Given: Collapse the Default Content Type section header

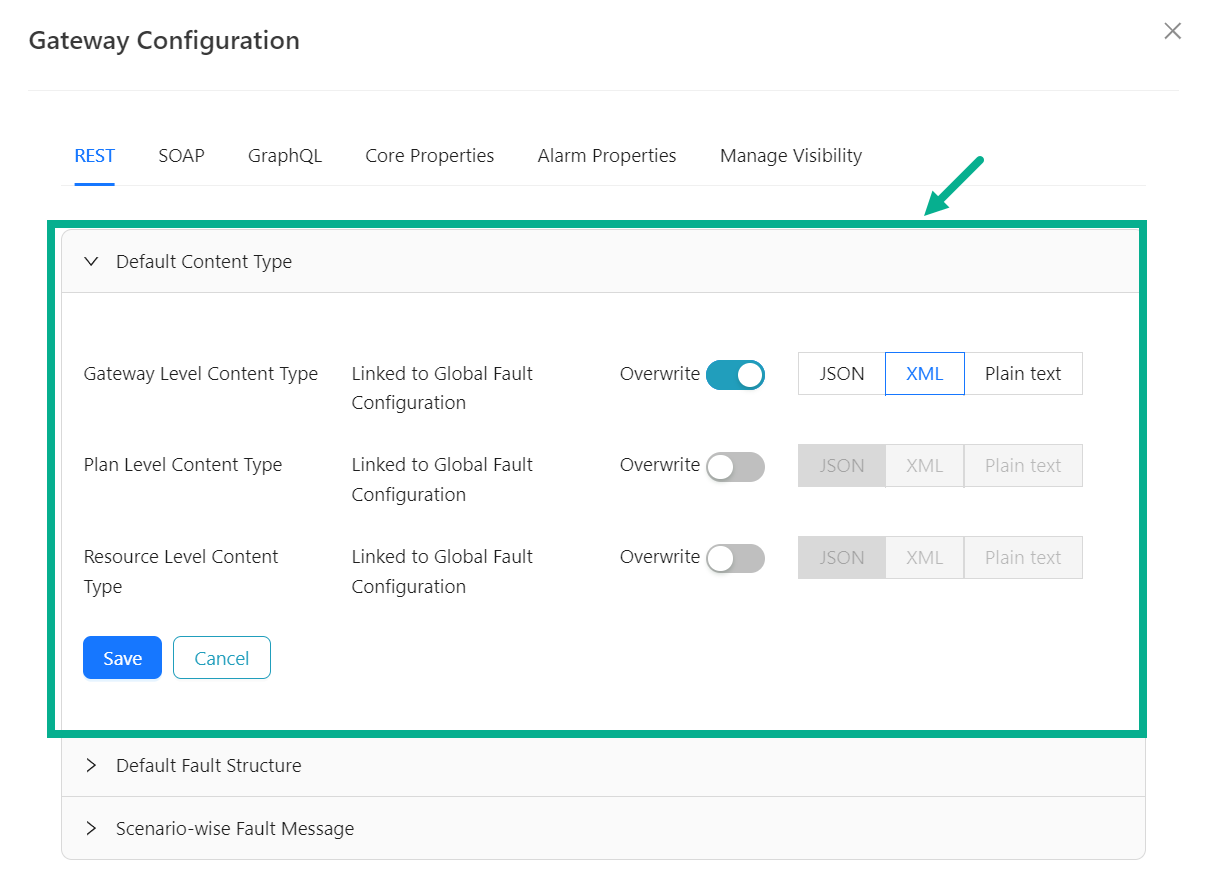Looking at the screenshot, I should point(204,262).
